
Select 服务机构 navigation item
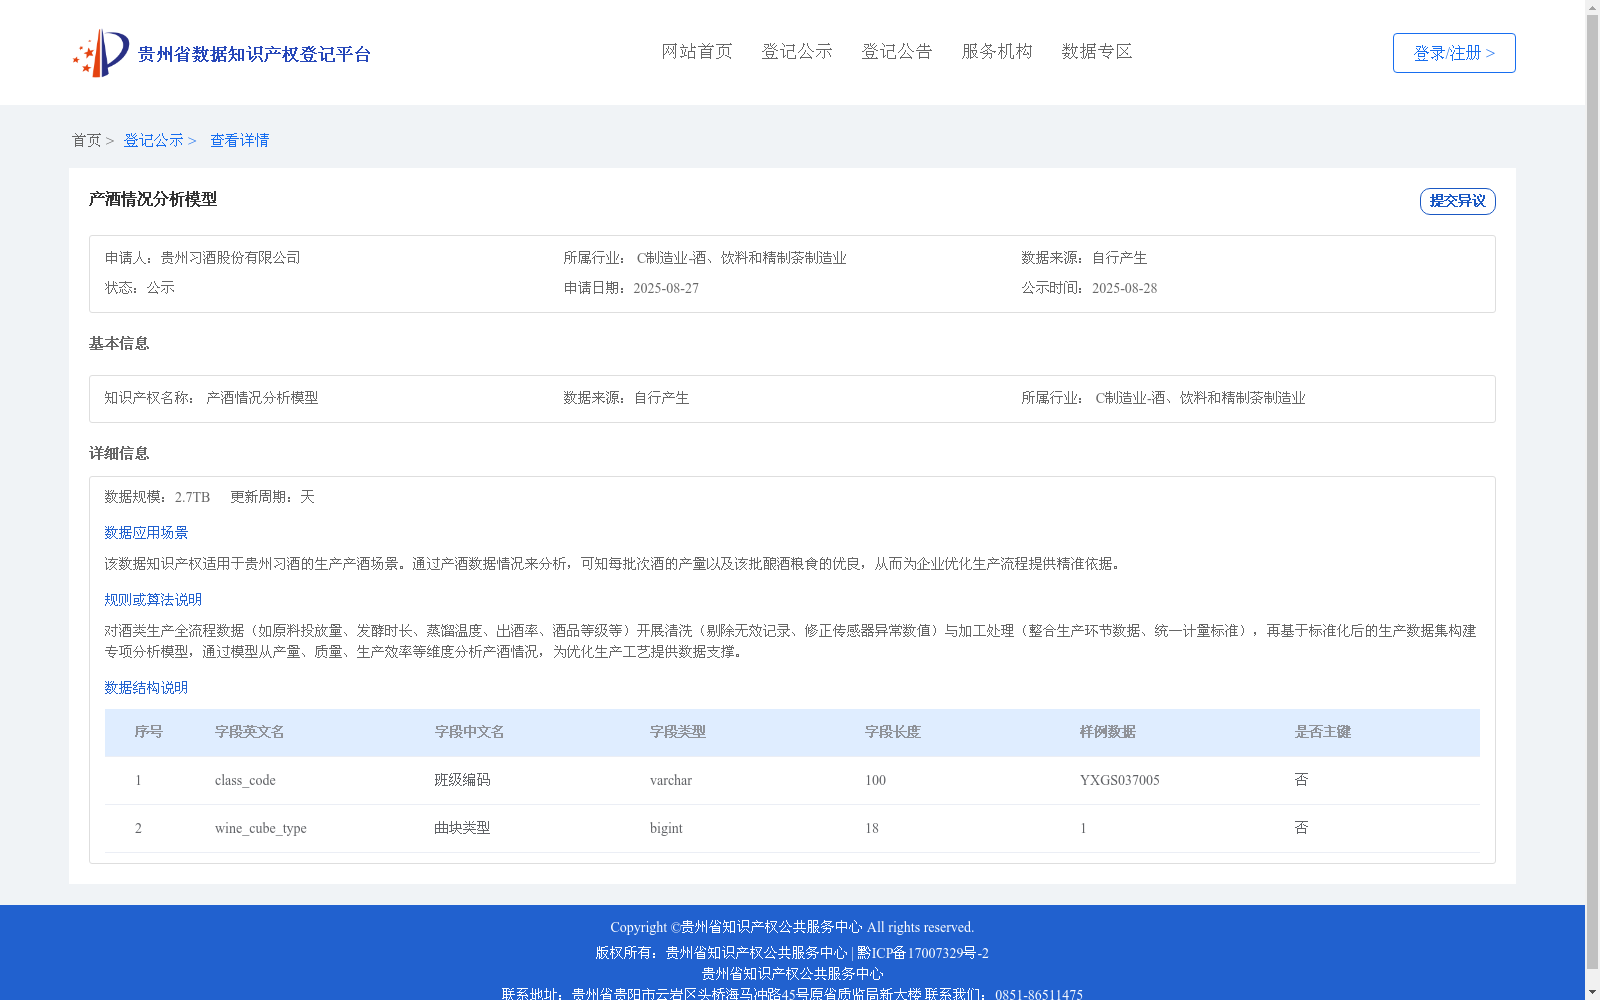997,51
